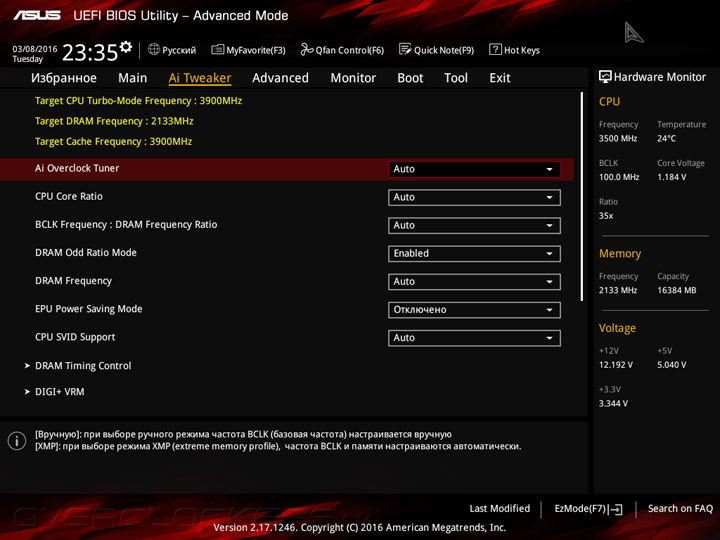Select the EPU Power Saving Mode label
This screenshot has width=720, height=540.
pyautogui.click(x=89, y=309)
